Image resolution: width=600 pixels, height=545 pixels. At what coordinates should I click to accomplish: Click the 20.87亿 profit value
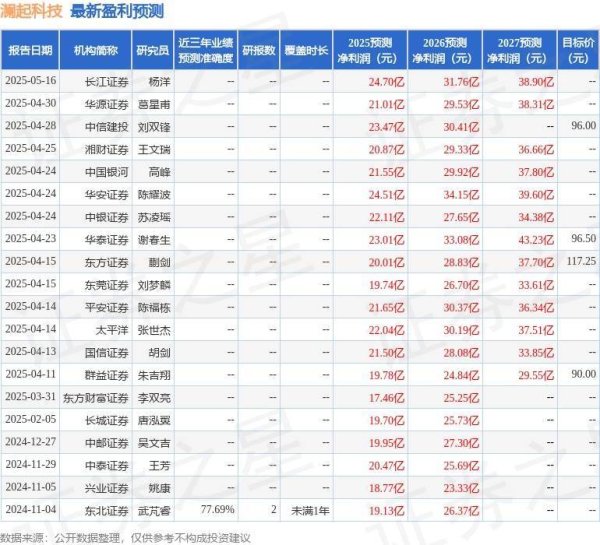386,149
